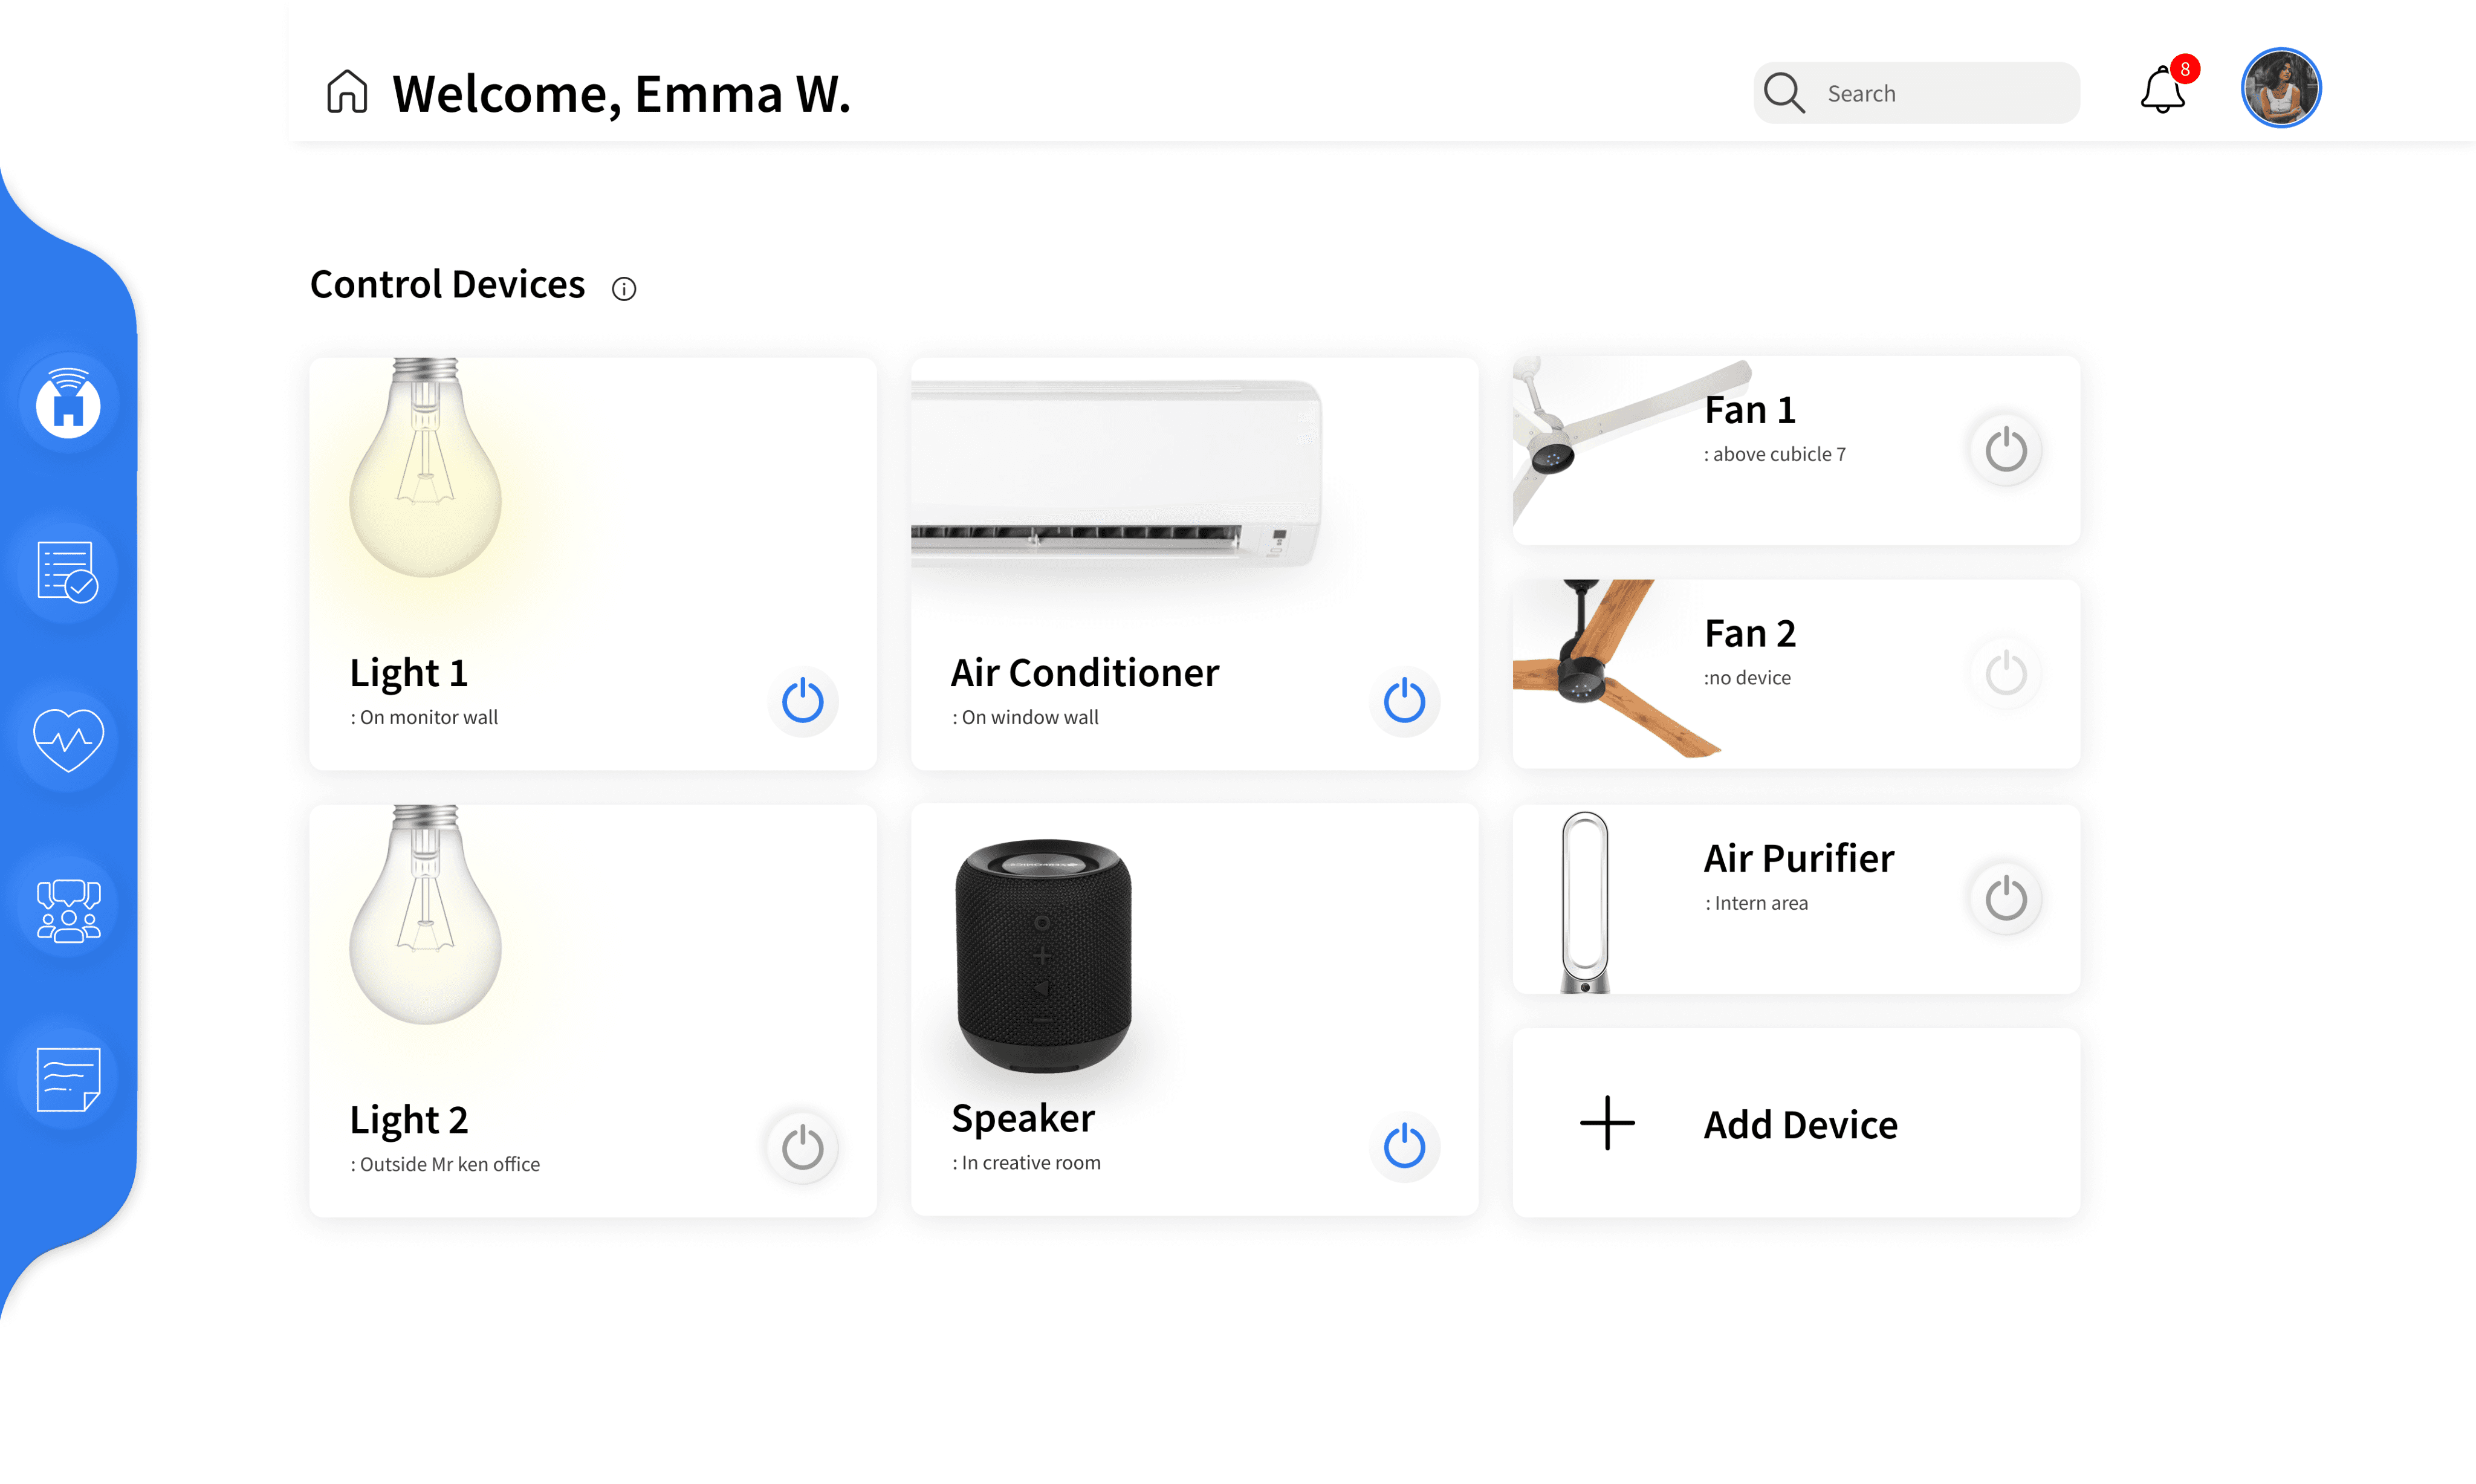The image size is (2476, 1484).
Task: Click the Search input field
Action: point(1916,93)
